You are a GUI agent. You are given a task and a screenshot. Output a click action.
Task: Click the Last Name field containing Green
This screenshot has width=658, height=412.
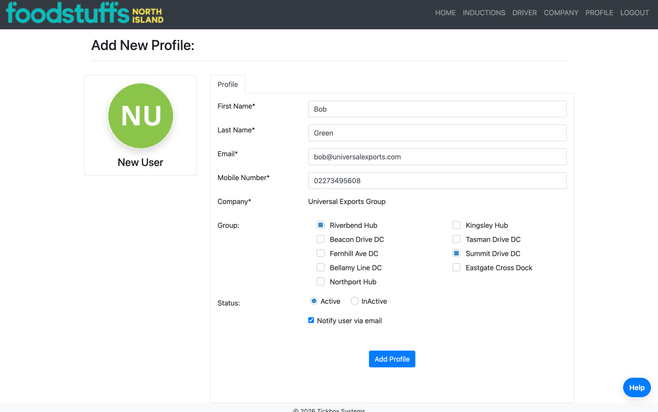coord(437,133)
